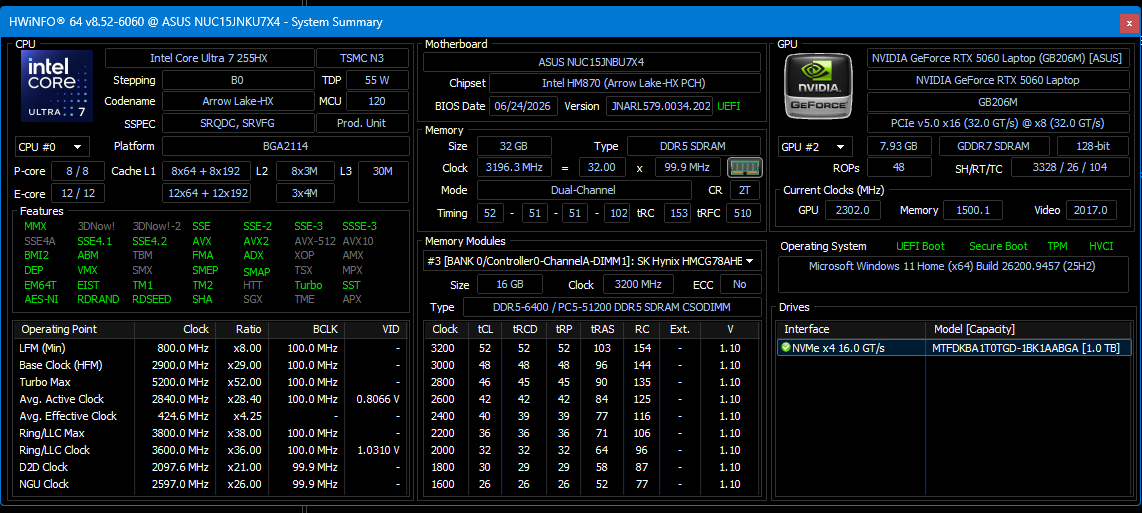Select the Turbo Max operating point row
This screenshot has height=513, width=1142.
pyautogui.click(x=211, y=382)
